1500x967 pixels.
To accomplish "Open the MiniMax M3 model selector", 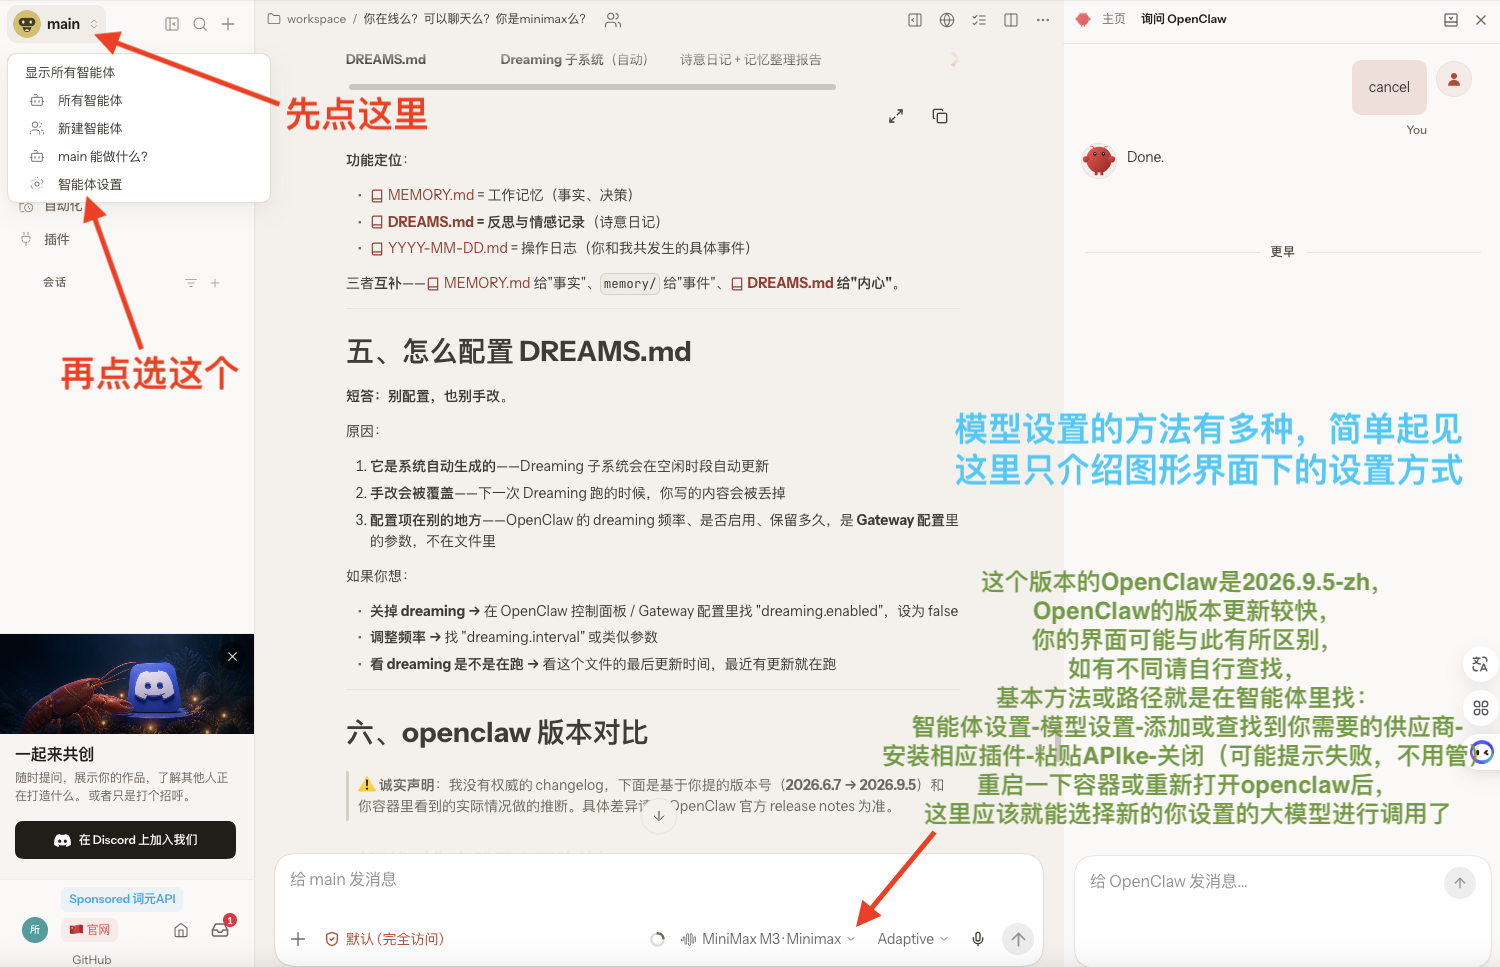I will tap(768, 939).
